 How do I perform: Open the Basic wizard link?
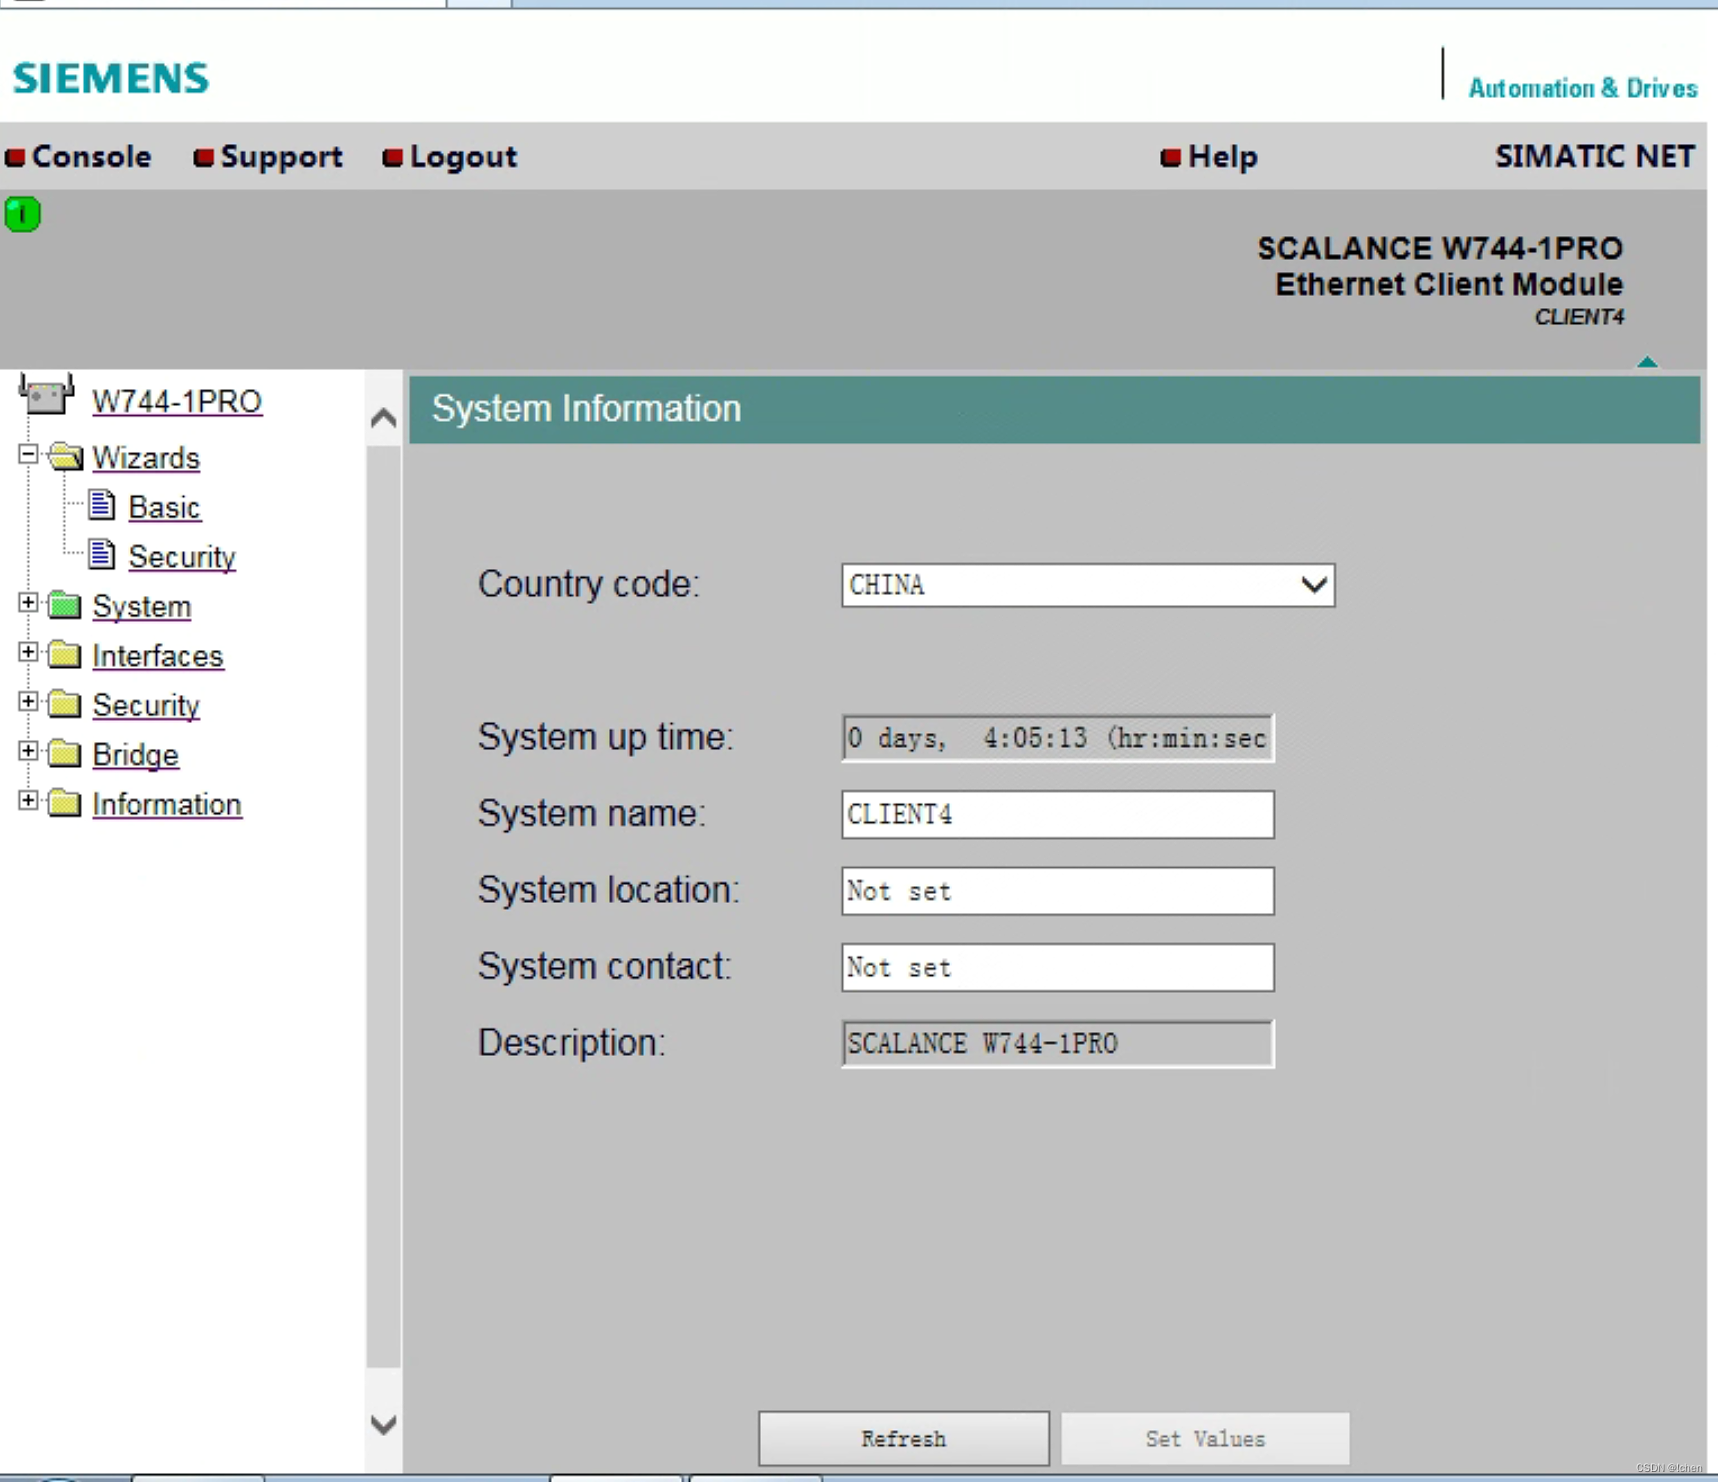click(164, 508)
